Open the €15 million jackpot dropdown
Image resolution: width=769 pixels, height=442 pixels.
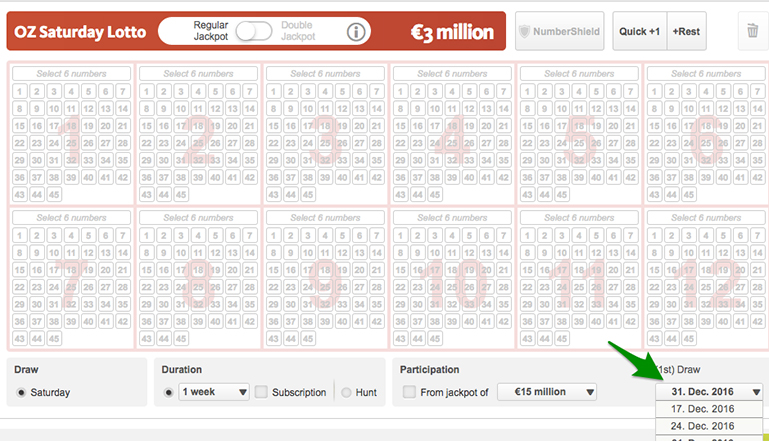[x=547, y=392]
